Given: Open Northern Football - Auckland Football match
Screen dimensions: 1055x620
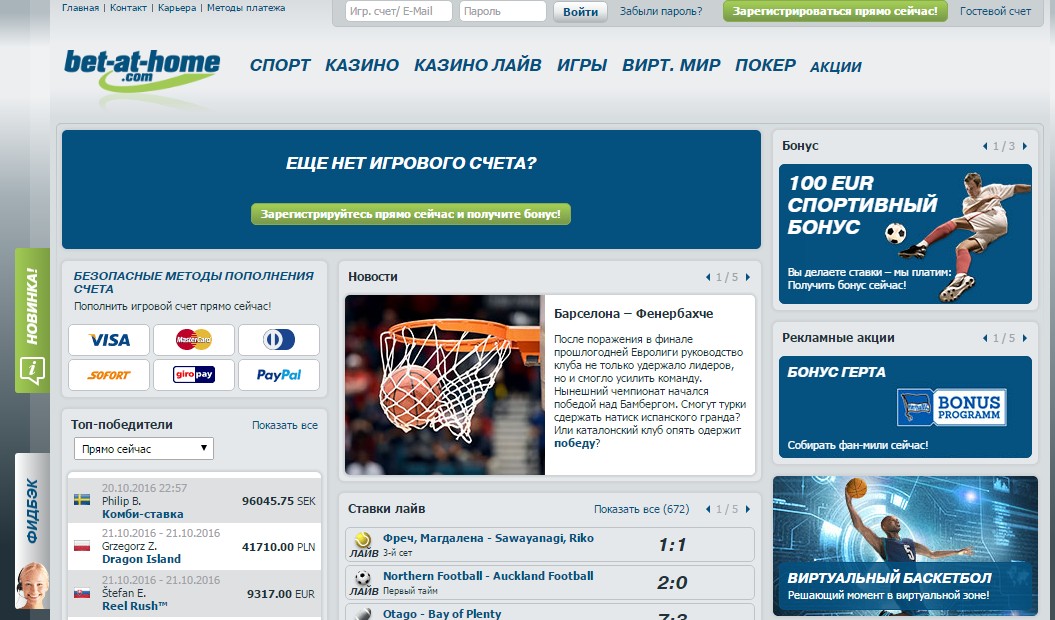Looking at the screenshot, I should point(488,576).
